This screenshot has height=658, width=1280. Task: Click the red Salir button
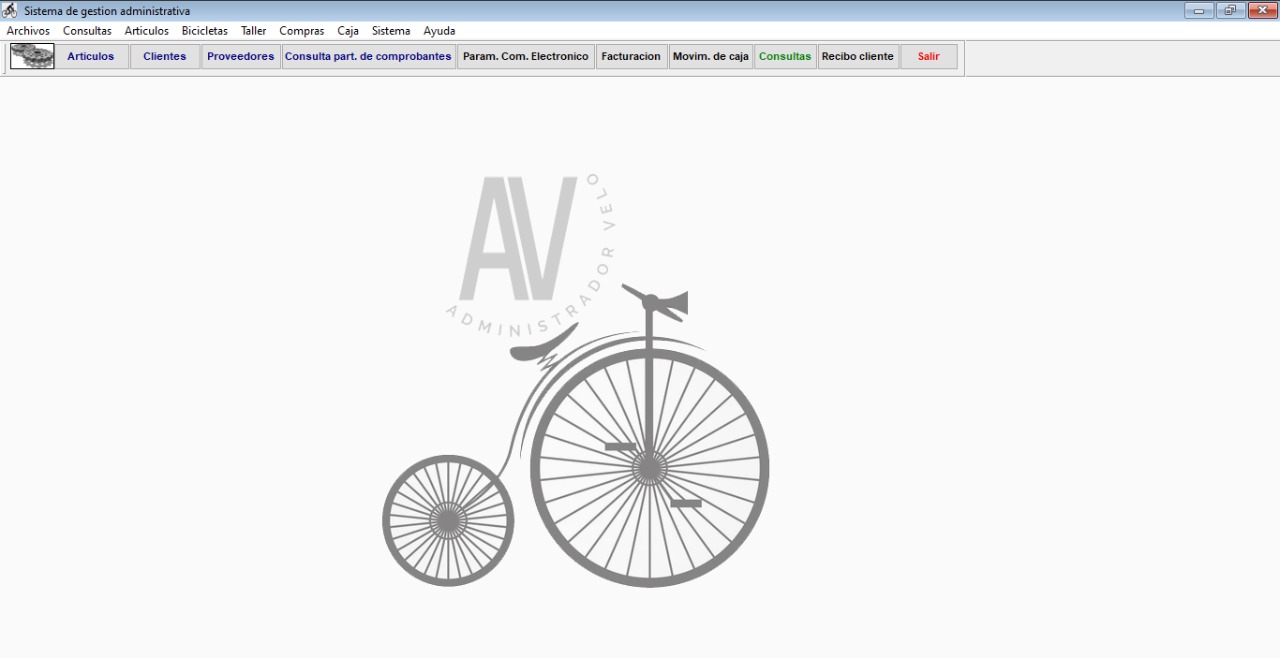tap(929, 57)
